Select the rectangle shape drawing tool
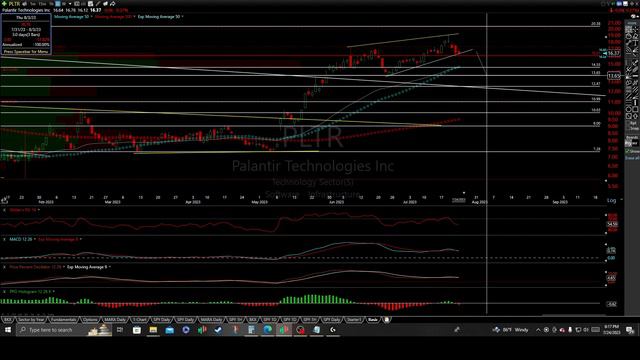 coord(636,109)
